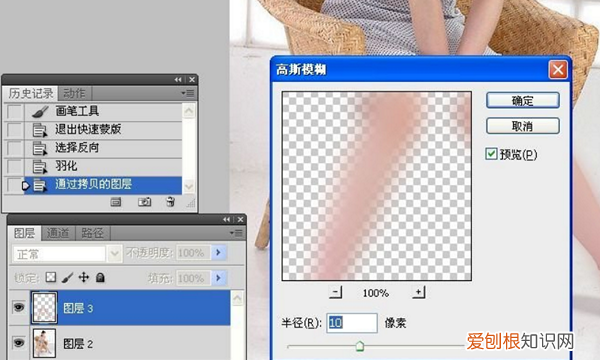
Task: Create a new snapshot camera icon
Action: [144, 202]
